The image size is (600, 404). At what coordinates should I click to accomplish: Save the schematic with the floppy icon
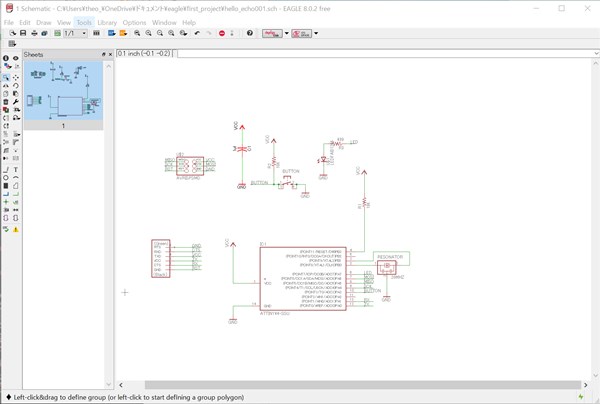(x=23, y=33)
